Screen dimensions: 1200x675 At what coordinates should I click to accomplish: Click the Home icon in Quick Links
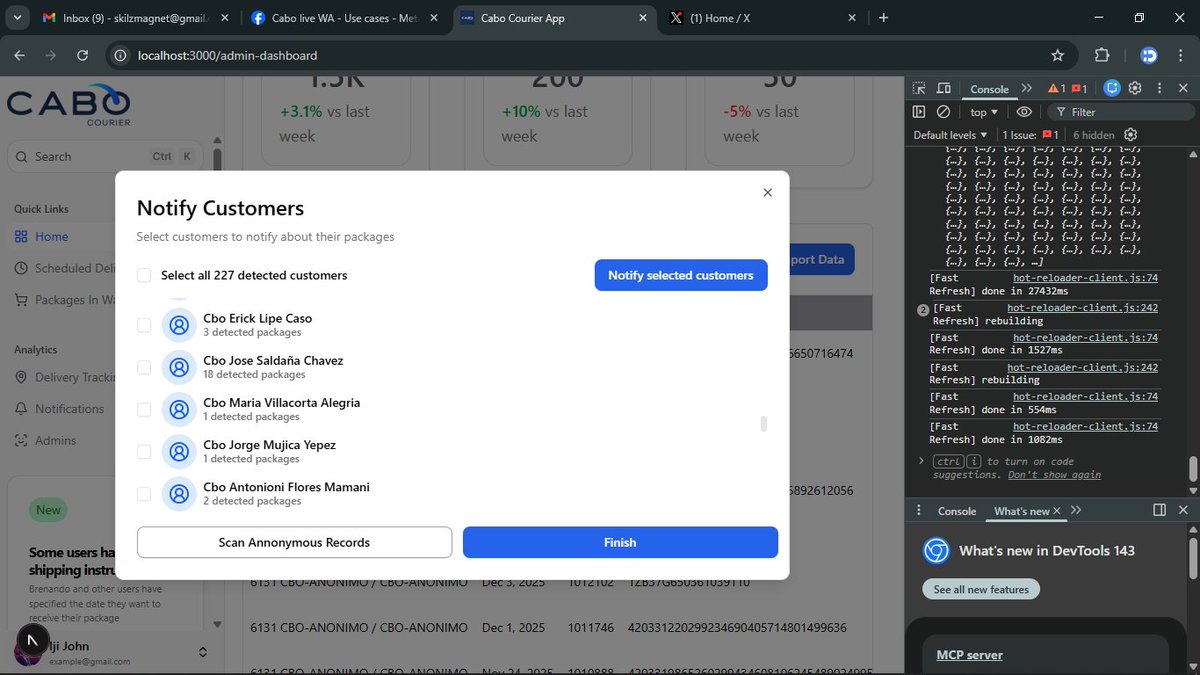[x=21, y=236]
